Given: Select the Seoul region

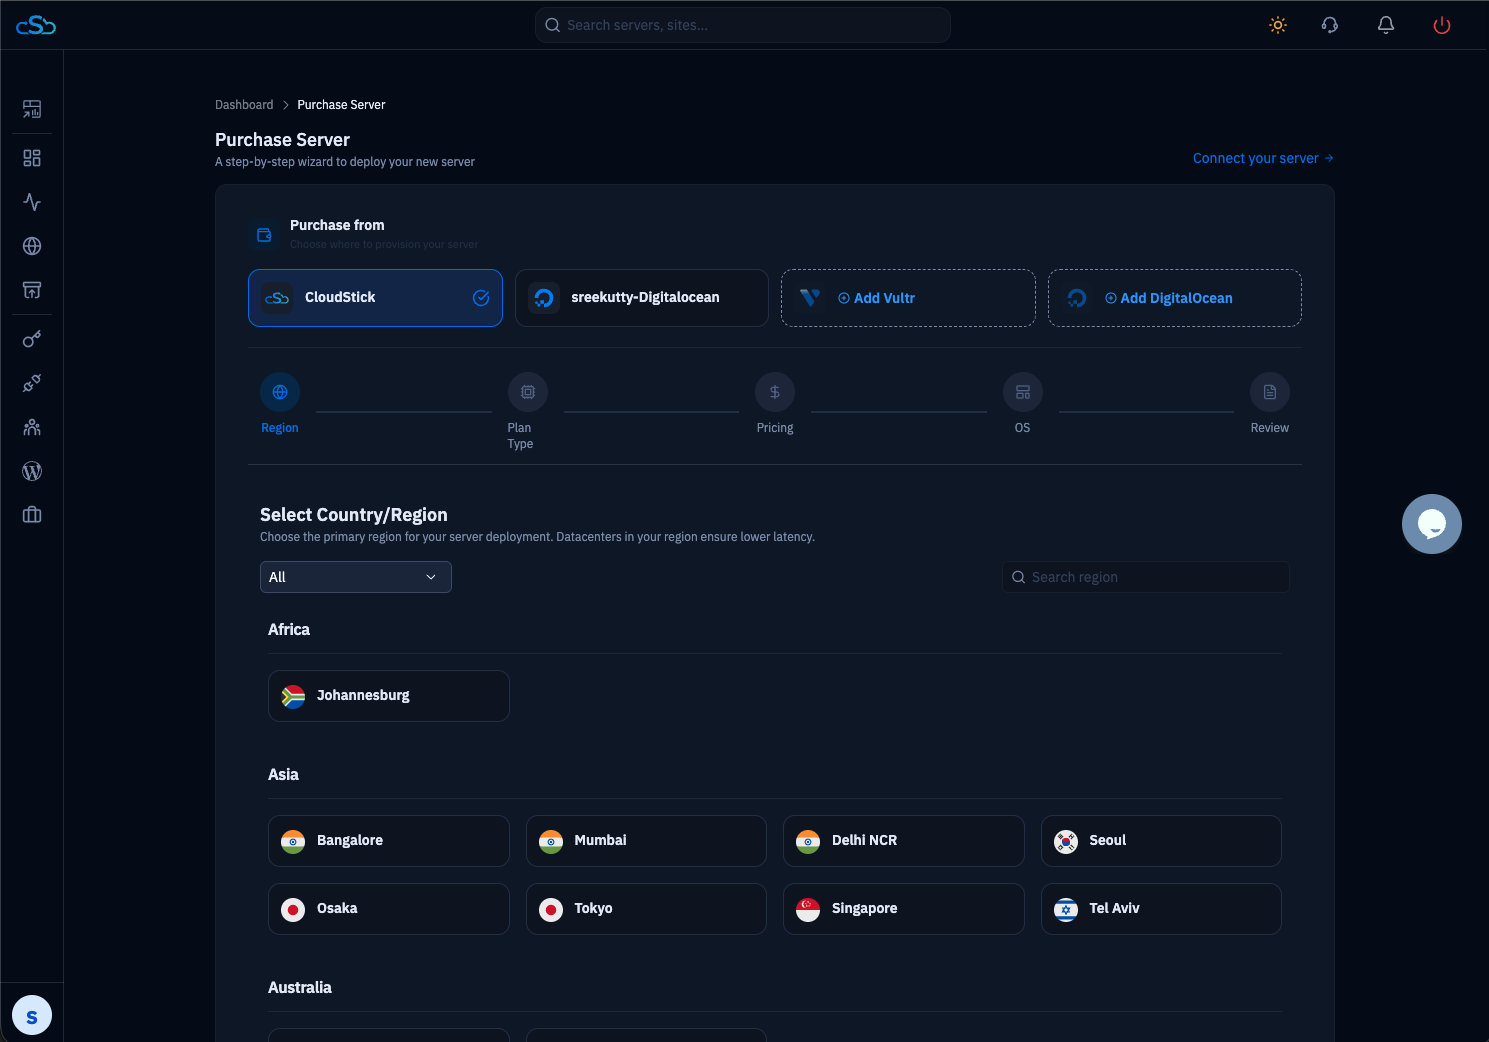Looking at the screenshot, I should [x=1161, y=841].
